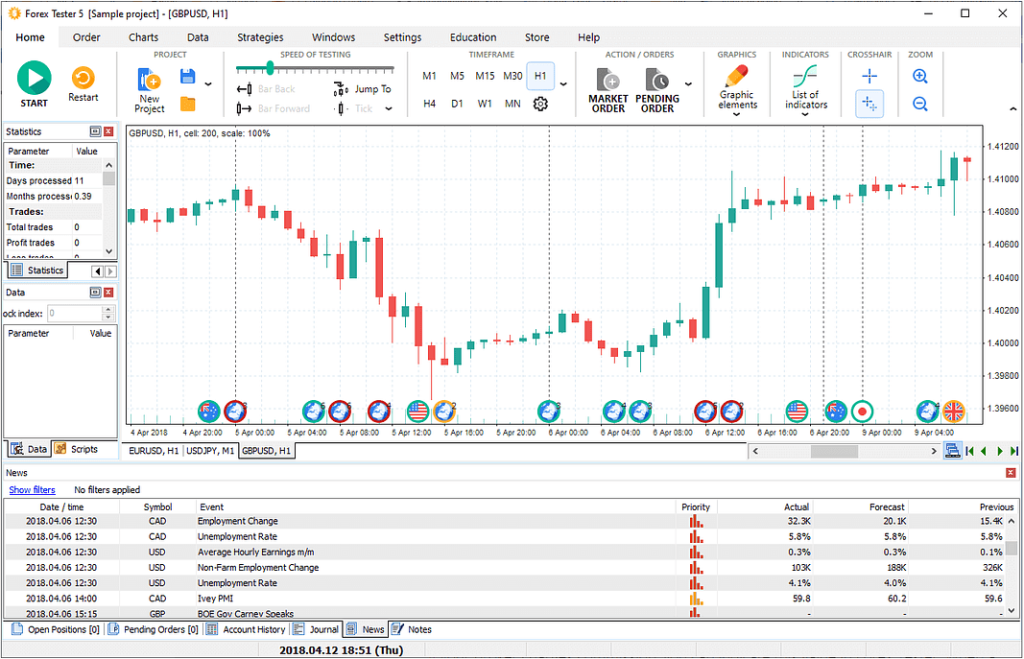Zoom in on the chart
This screenshot has width=1024, height=659.
coord(919,75)
